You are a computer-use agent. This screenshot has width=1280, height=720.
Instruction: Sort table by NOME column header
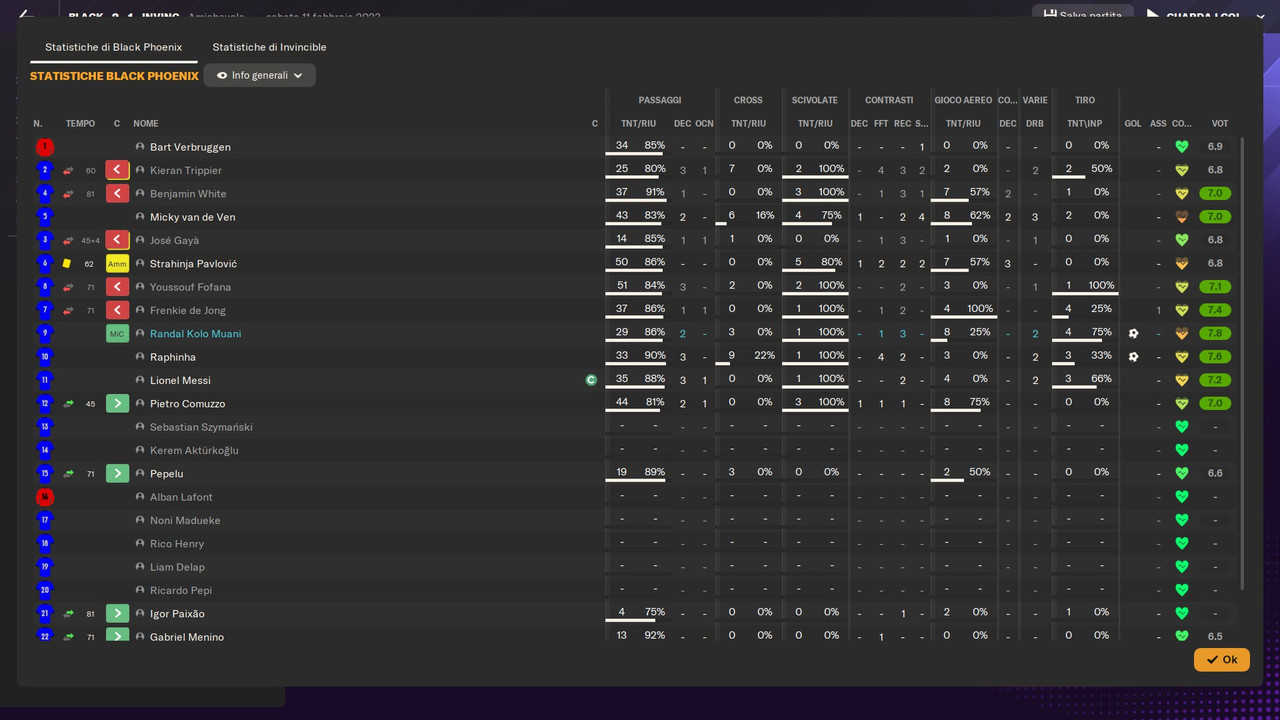click(x=146, y=124)
